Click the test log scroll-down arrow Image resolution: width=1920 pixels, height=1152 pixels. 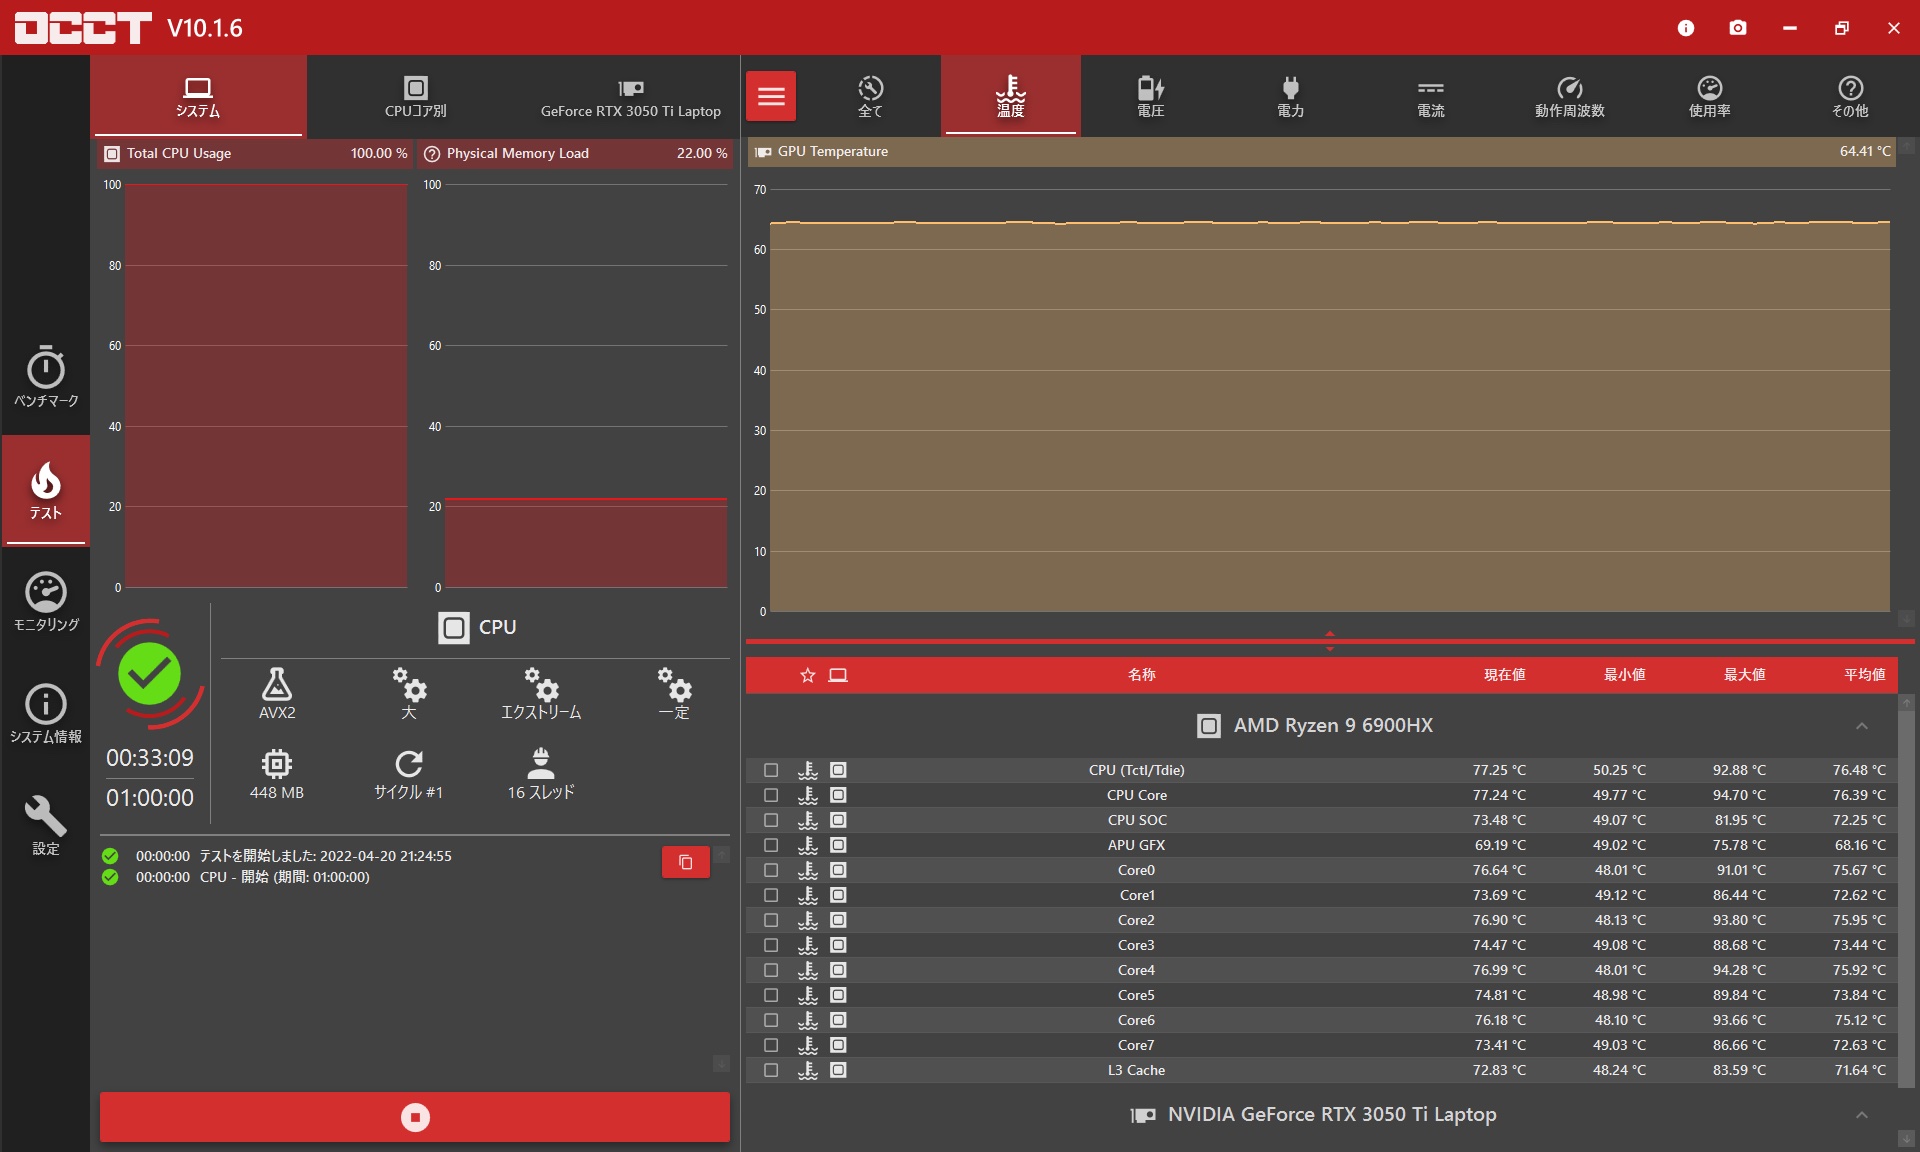(721, 1064)
